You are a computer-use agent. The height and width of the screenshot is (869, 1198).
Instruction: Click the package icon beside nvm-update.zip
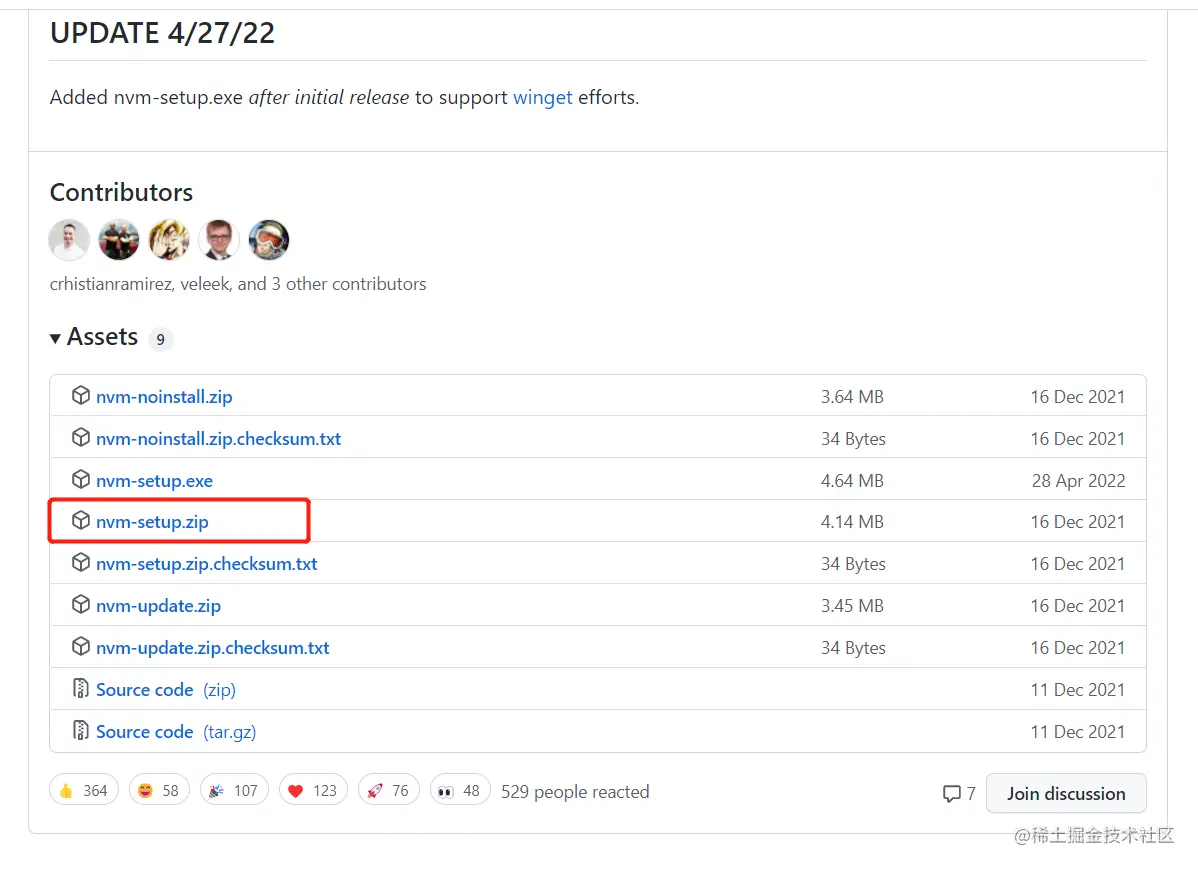81,605
